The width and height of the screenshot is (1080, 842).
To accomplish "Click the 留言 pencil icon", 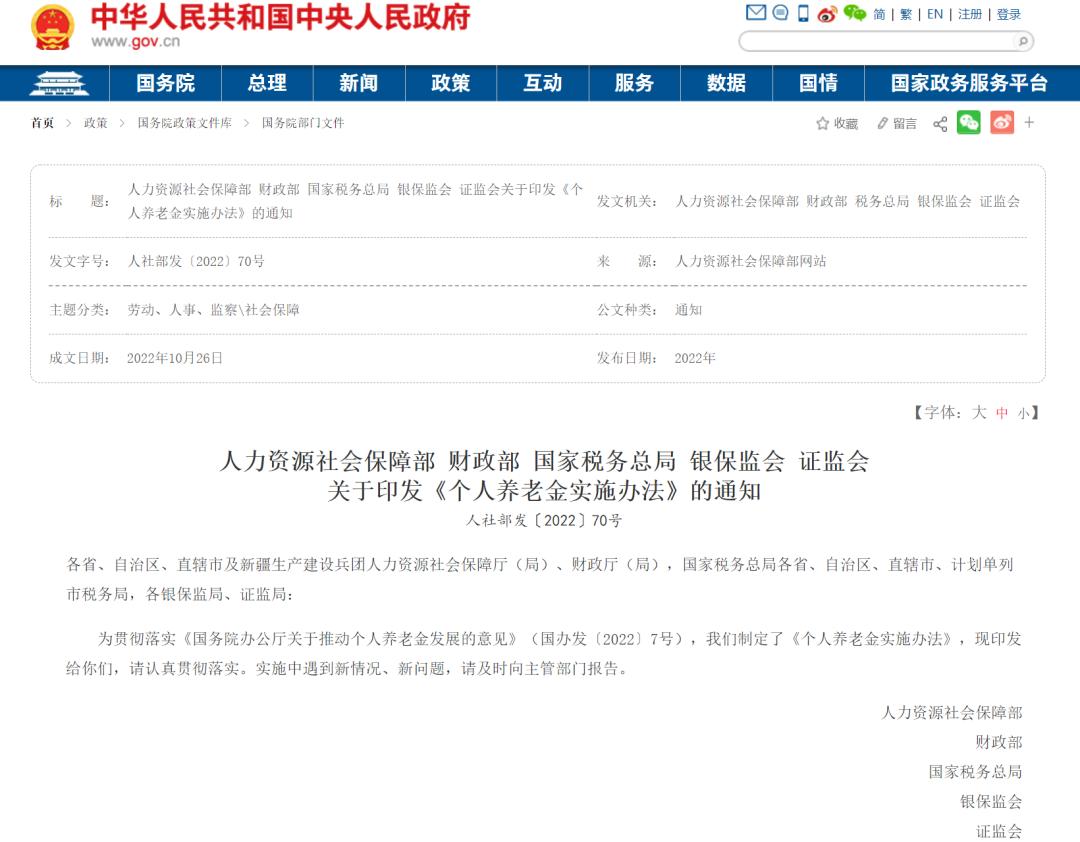I will (882, 123).
